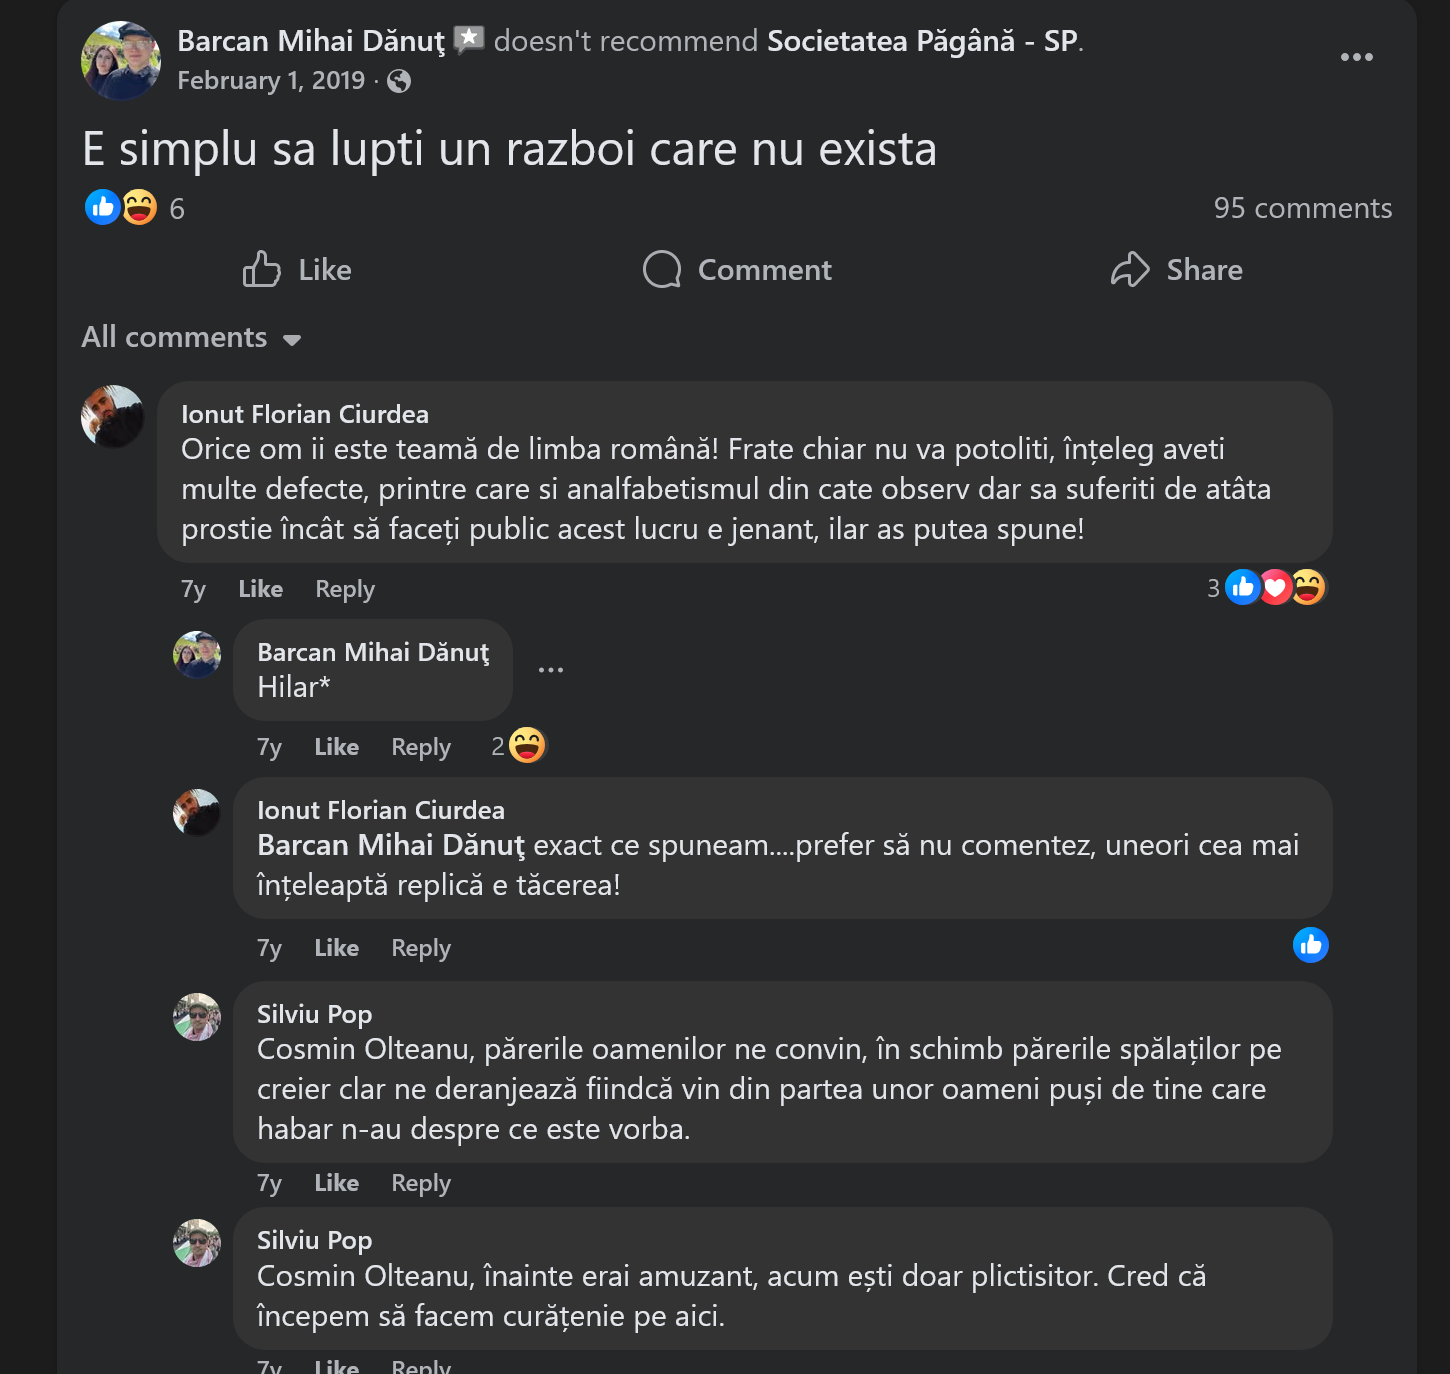Screen dimensions: 1450x1374
Task: Click the Share arrow button
Action: tap(1176, 270)
